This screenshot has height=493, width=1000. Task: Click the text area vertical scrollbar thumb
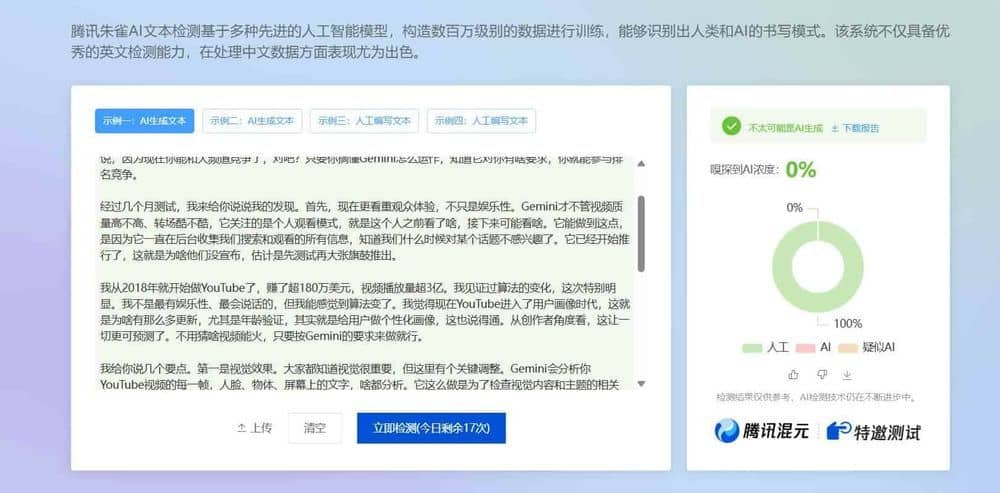(x=641, y=232)
